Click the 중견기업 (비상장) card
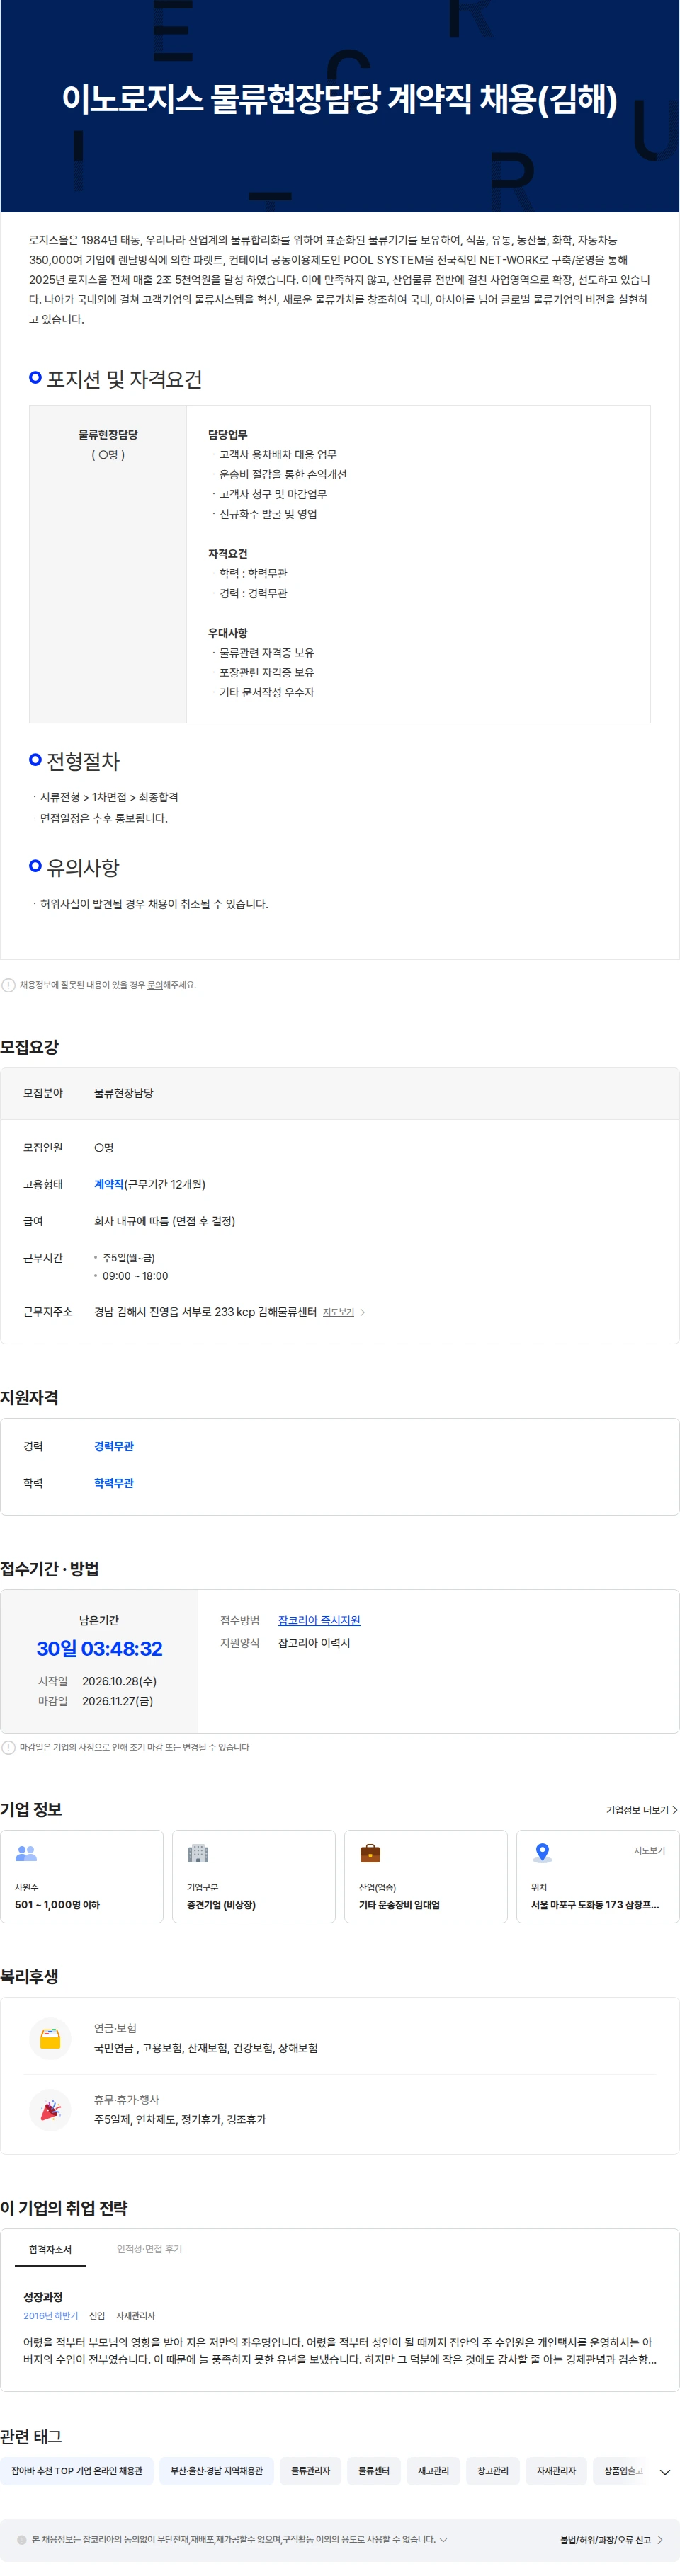Viewport: 680px width, 2576px height. pyautogui.click(x=254, y=1876)
